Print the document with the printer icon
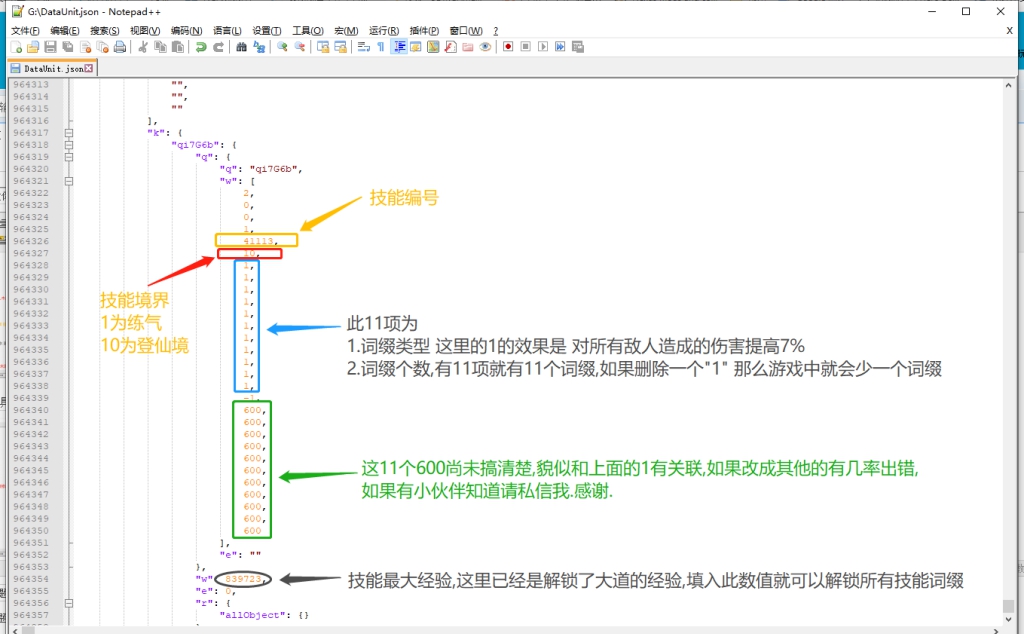The width and height of the screenshot is (1024, 634). (x=120, y=47)
